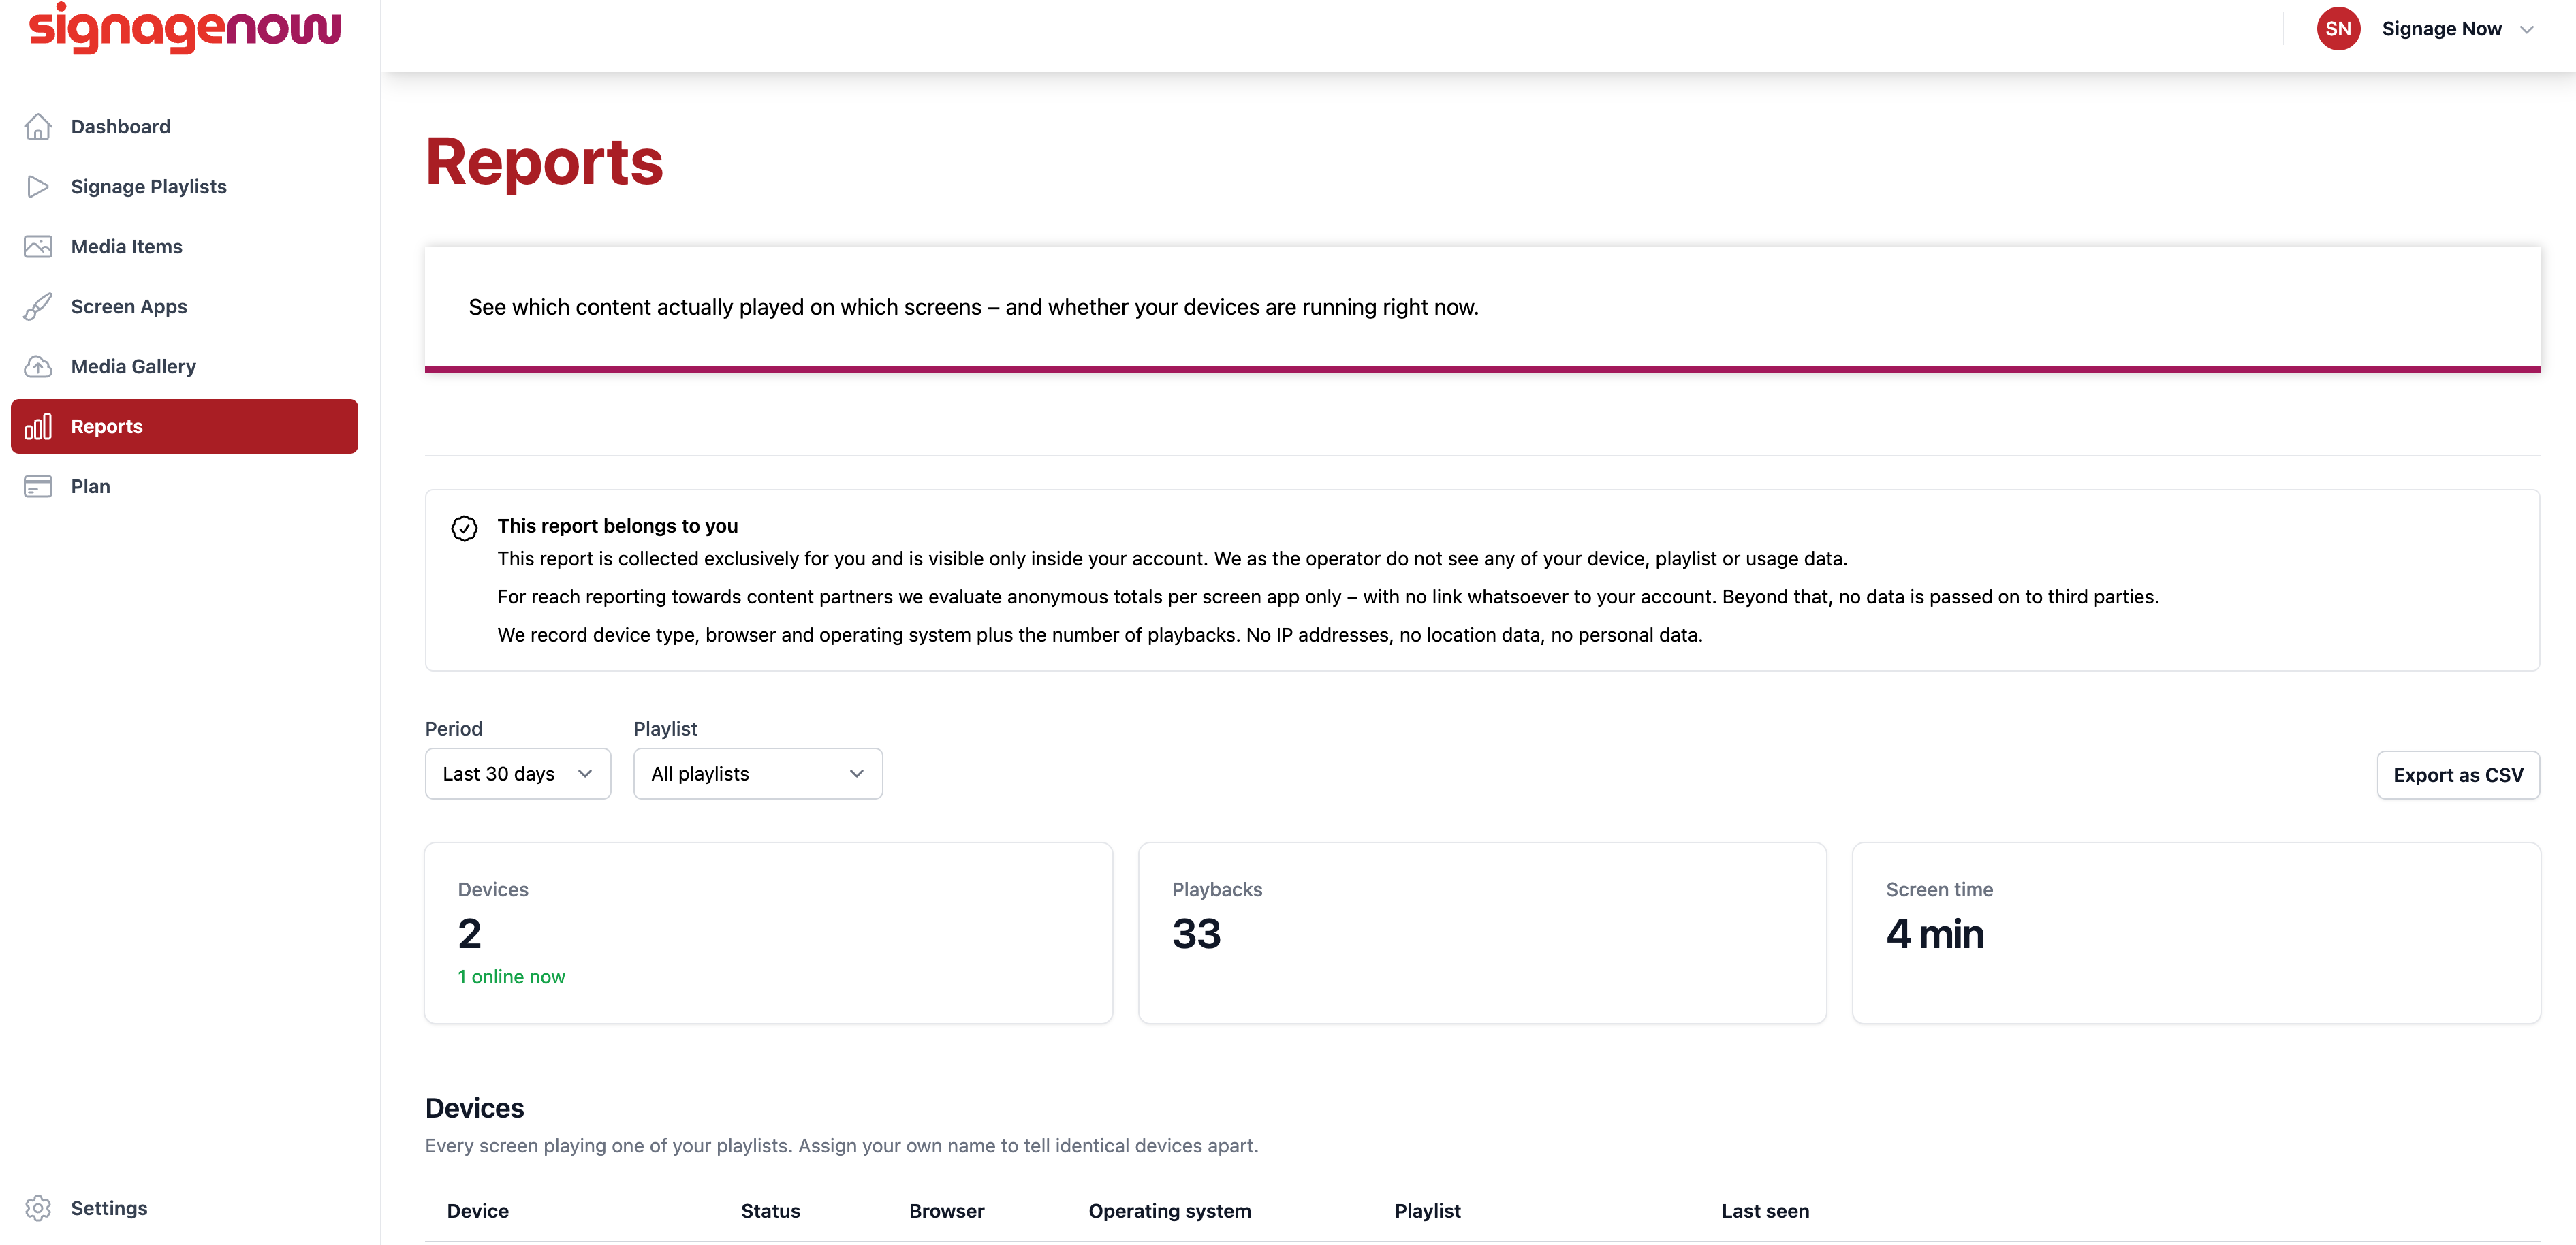Click the Settings gear icon
Screen dimensions: 2576x1245
[38, 1208]
